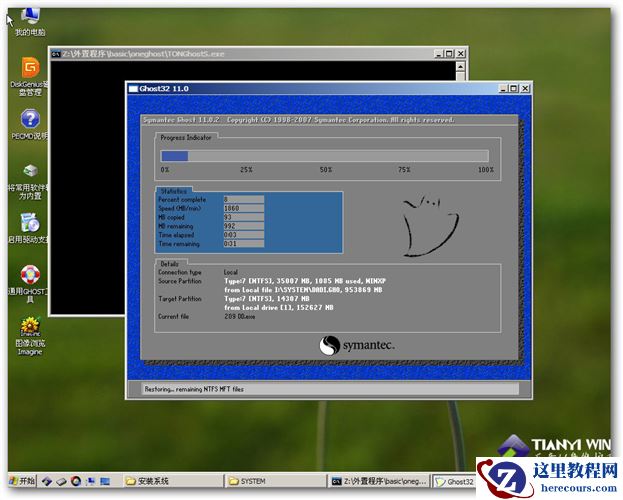Click the 'from Local file' source path line
623x500 pixels.
pos(303,290)
